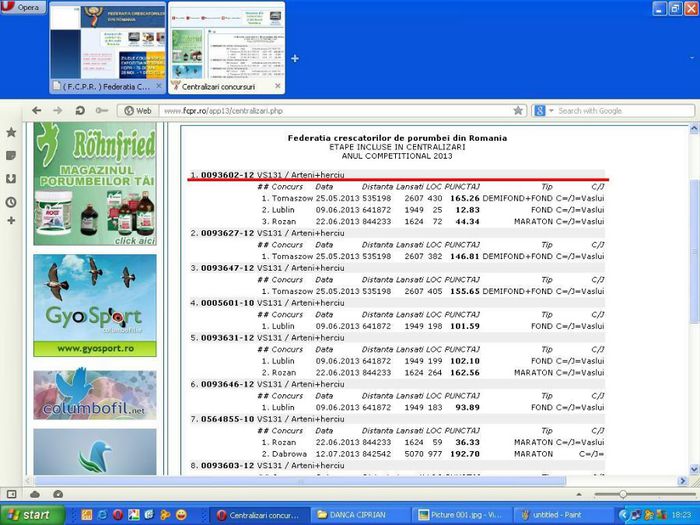Open the columbofil.net banner
Screen dimensions: 700x525
94,395
